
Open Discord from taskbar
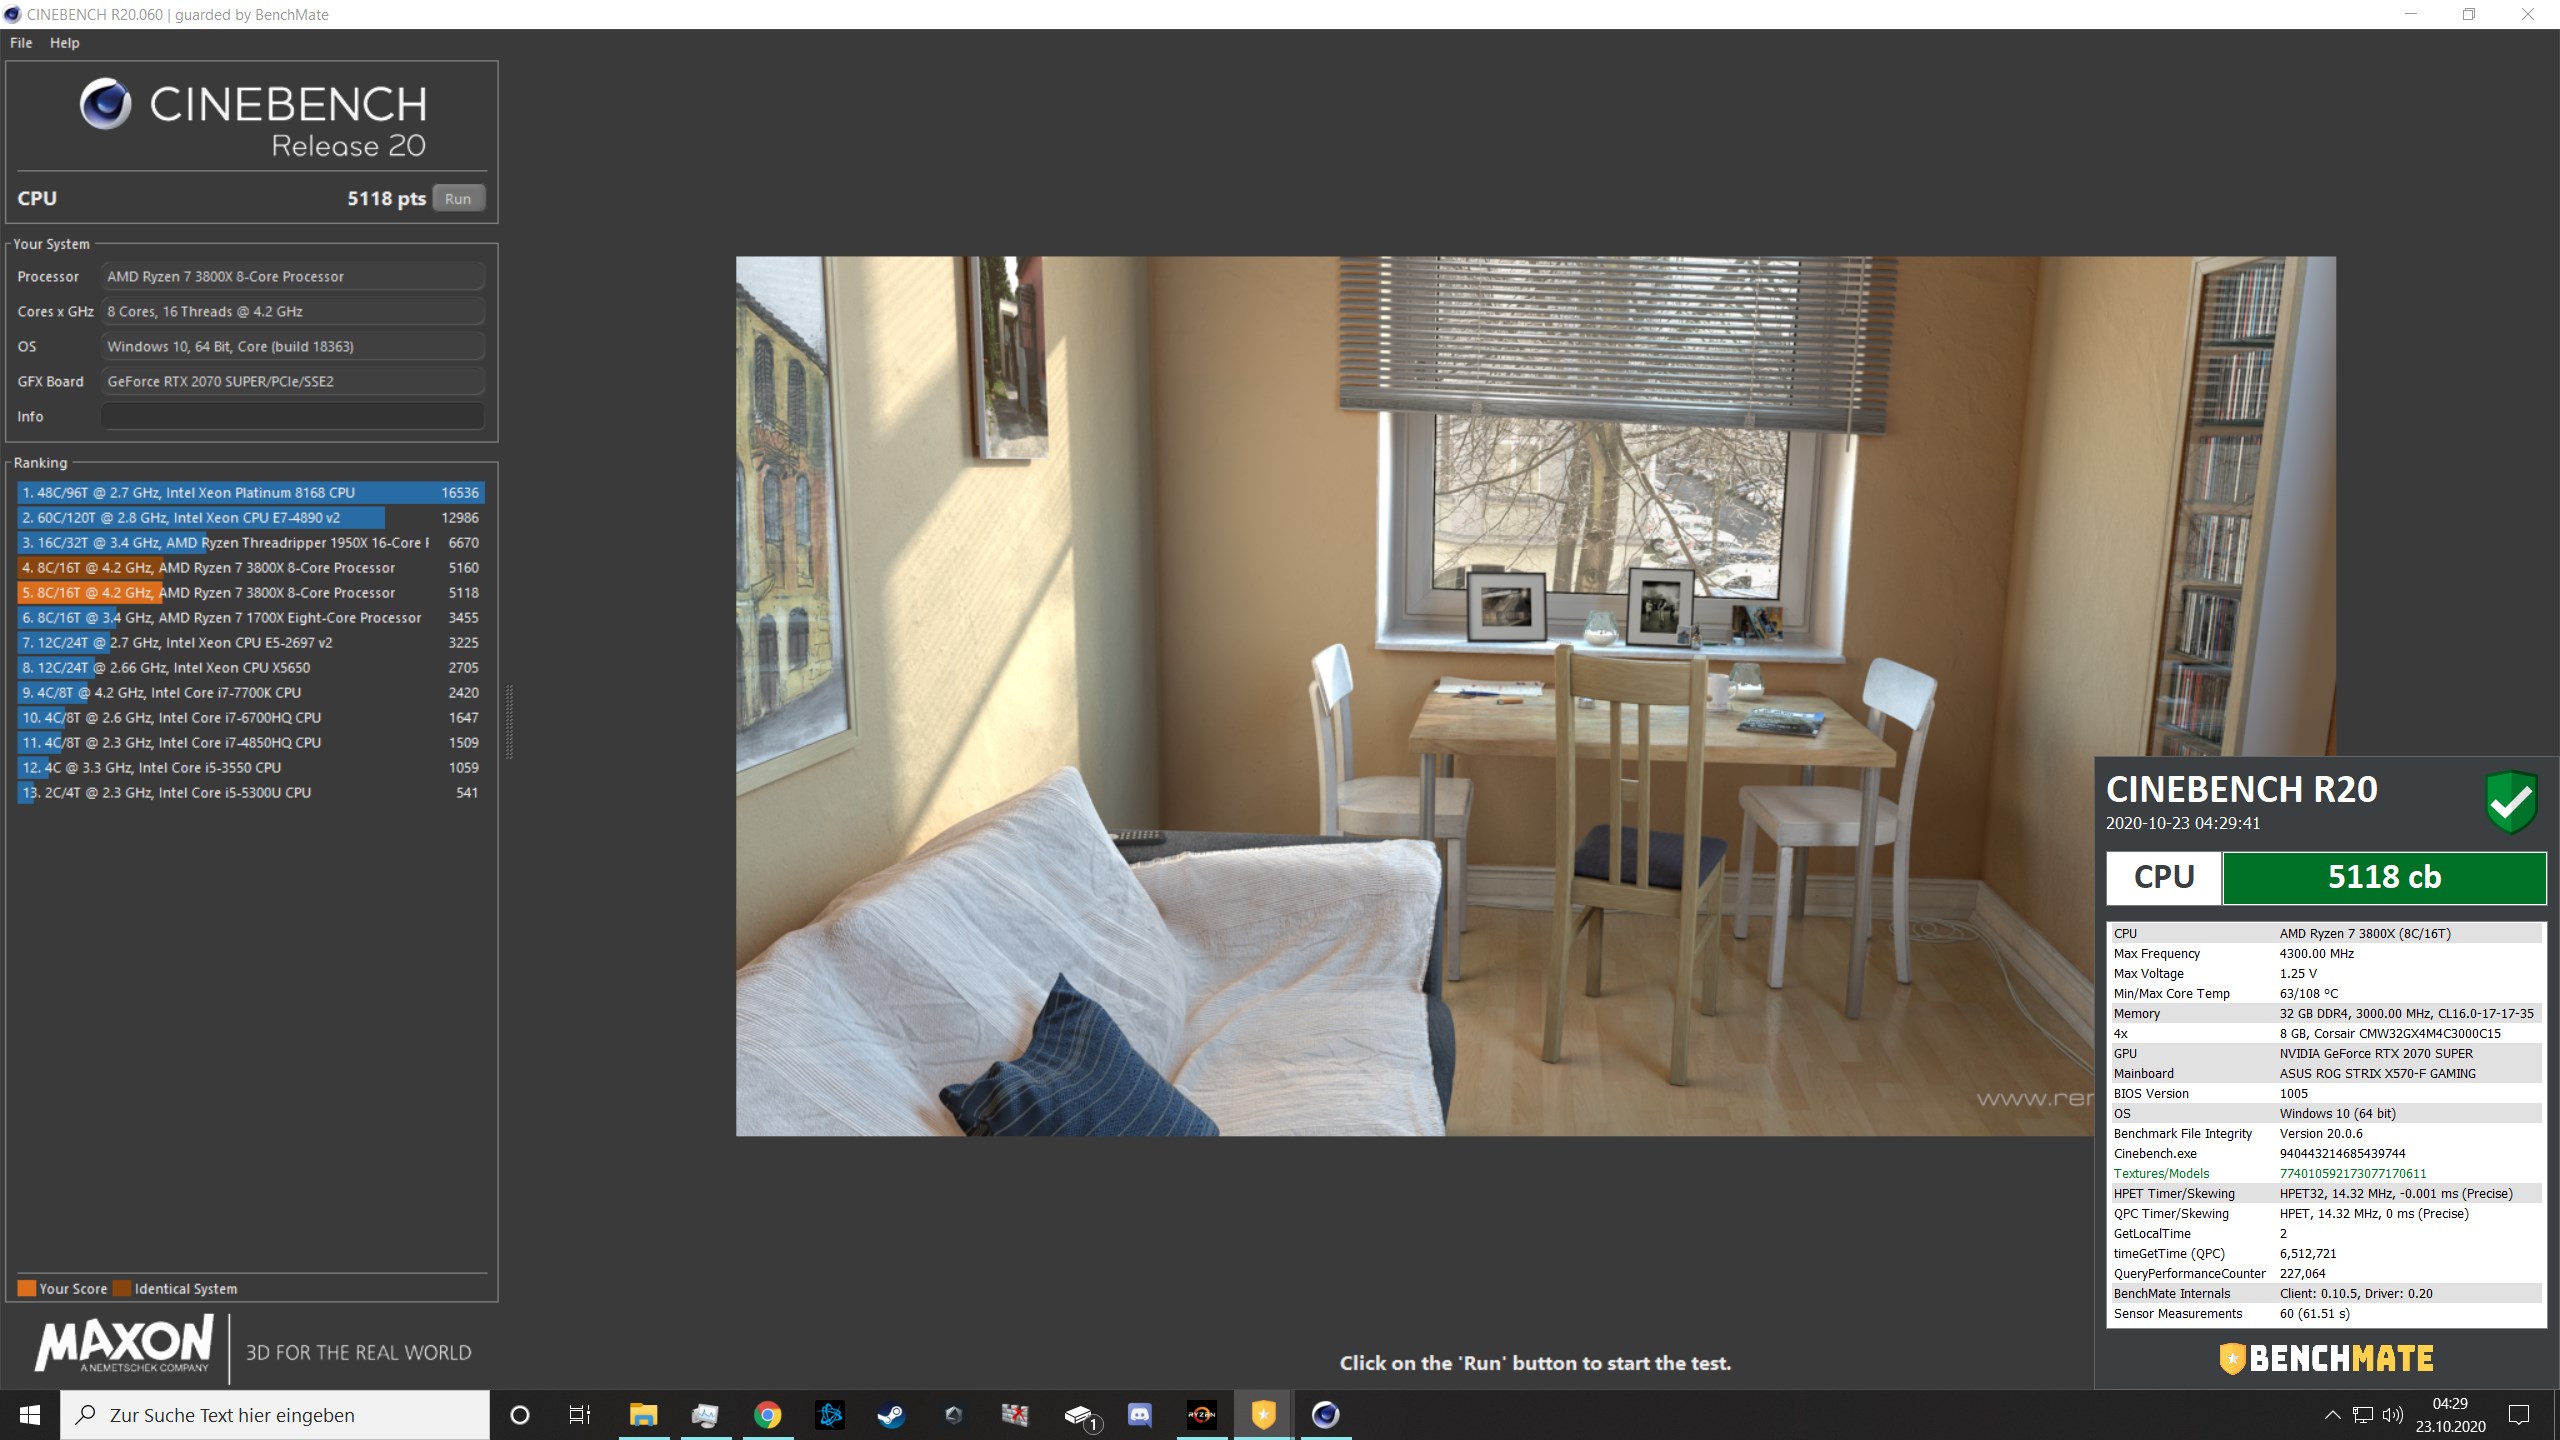[x=1139, y=1415]
